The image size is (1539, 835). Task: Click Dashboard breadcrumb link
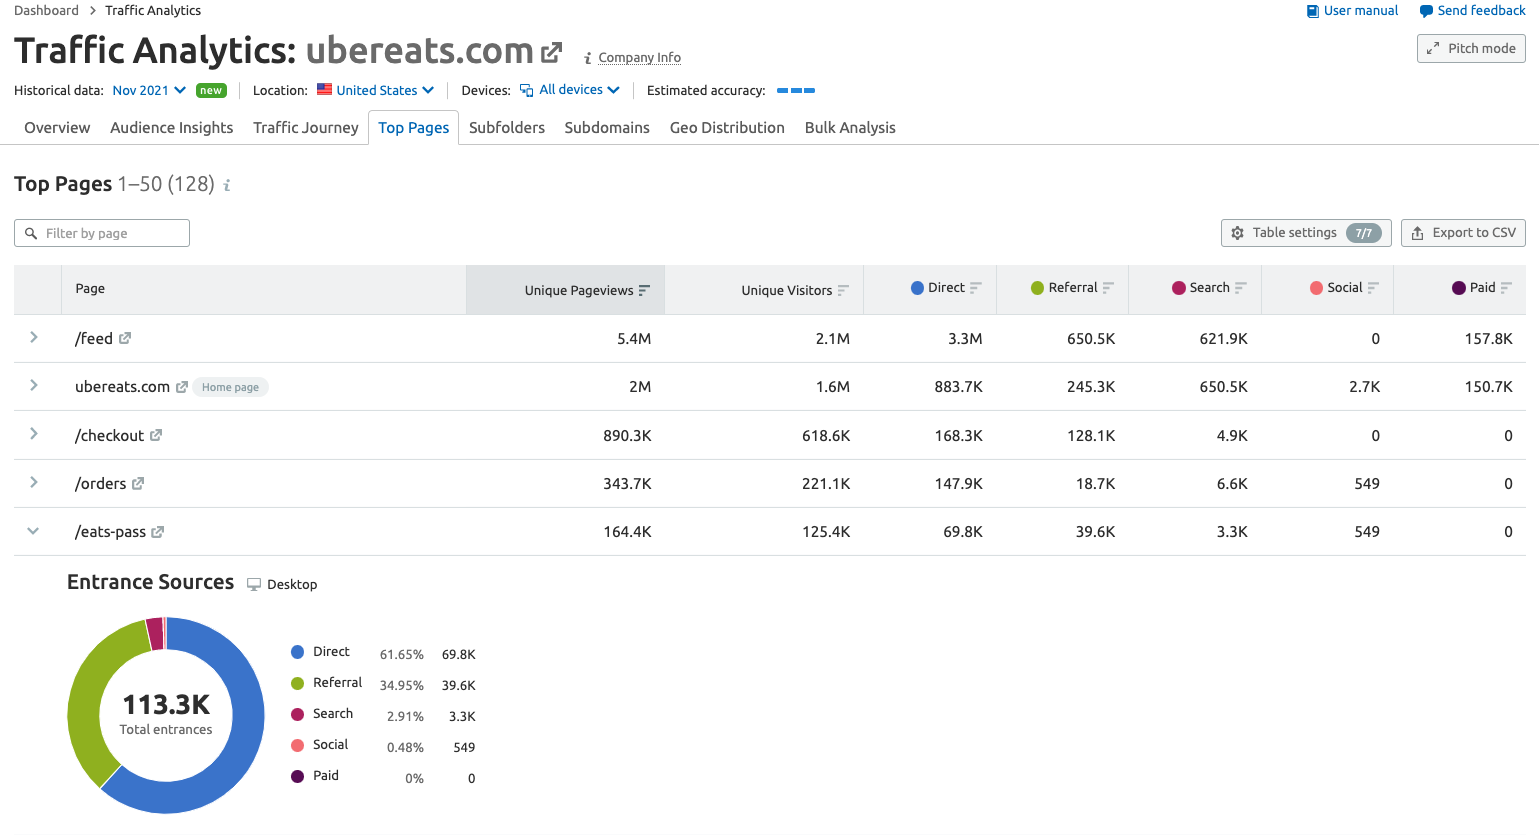[46, 11]
